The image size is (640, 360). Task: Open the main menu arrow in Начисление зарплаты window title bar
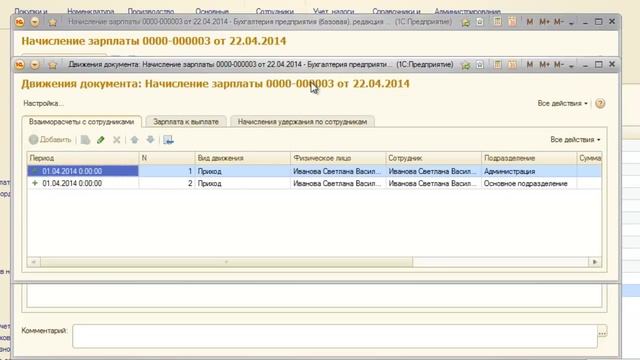coord(35,22)
